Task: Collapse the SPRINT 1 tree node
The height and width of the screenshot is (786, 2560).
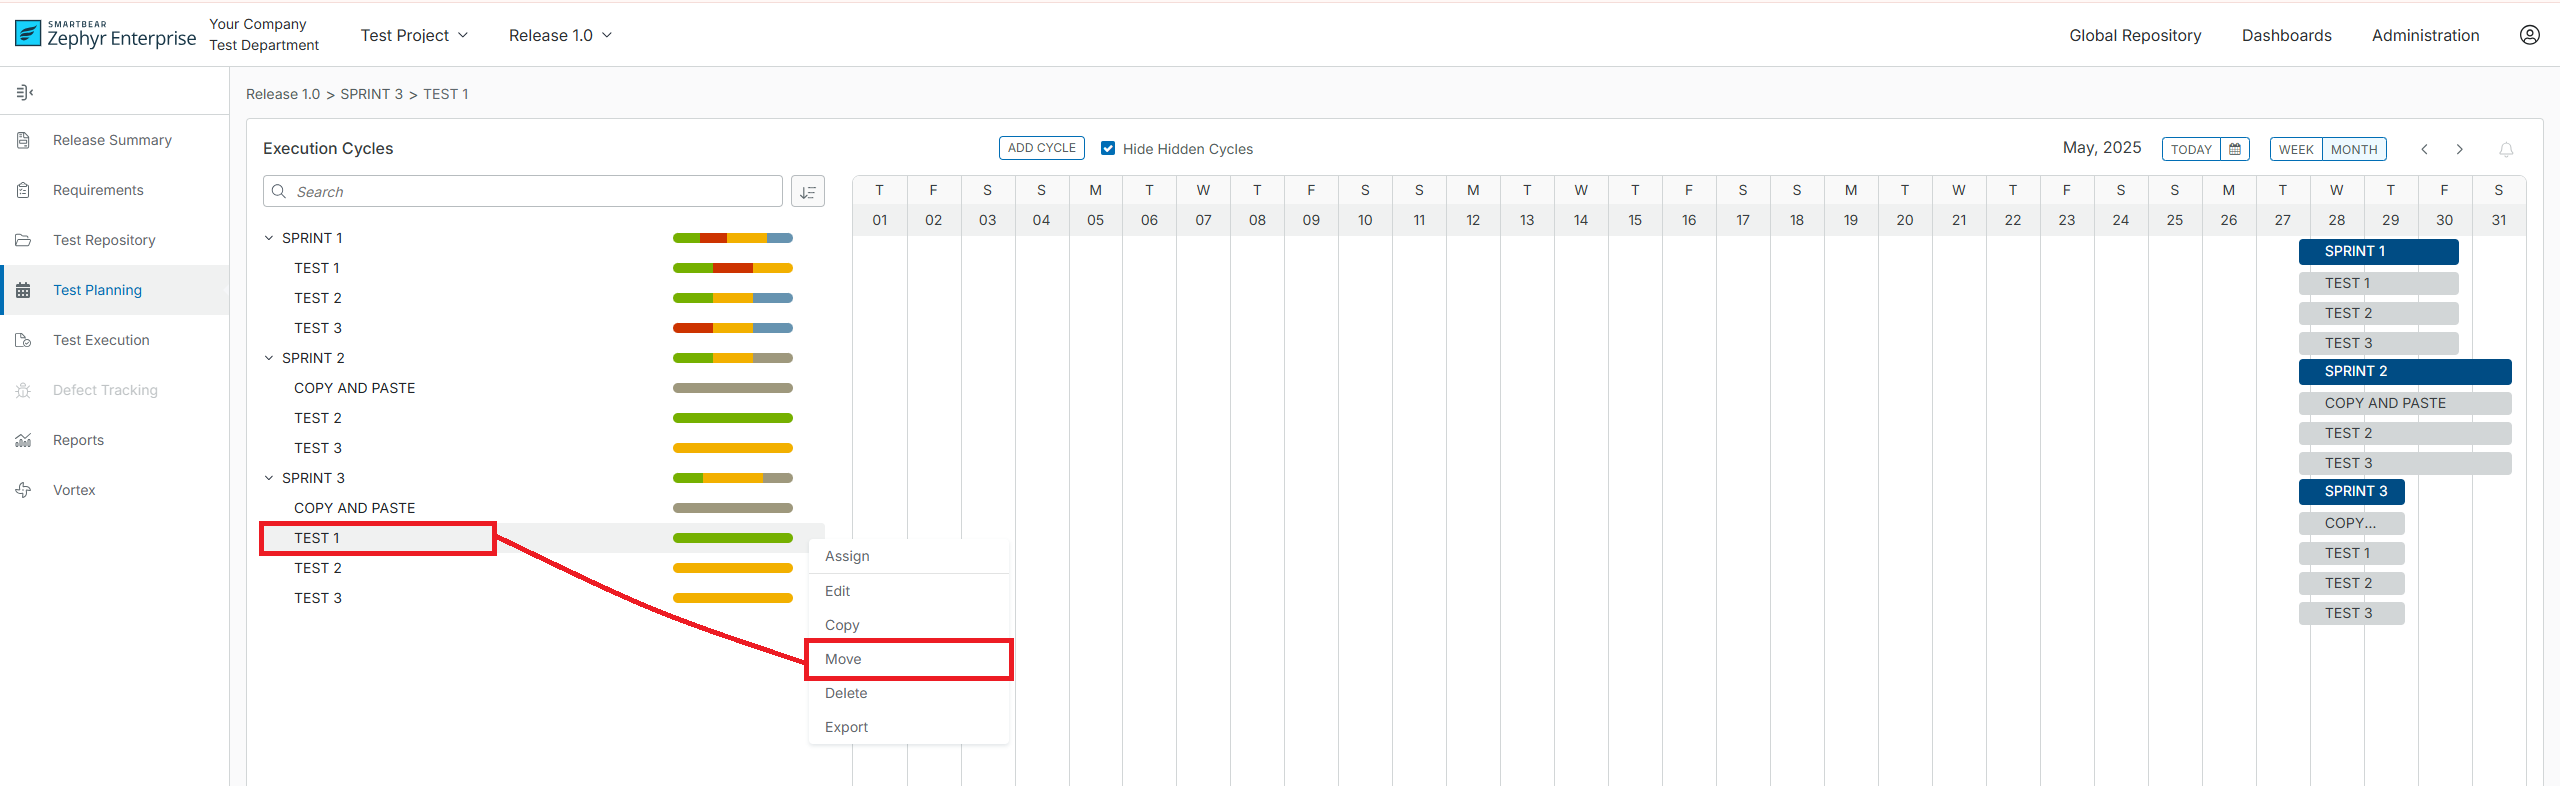Action: [x=269, y=238]
